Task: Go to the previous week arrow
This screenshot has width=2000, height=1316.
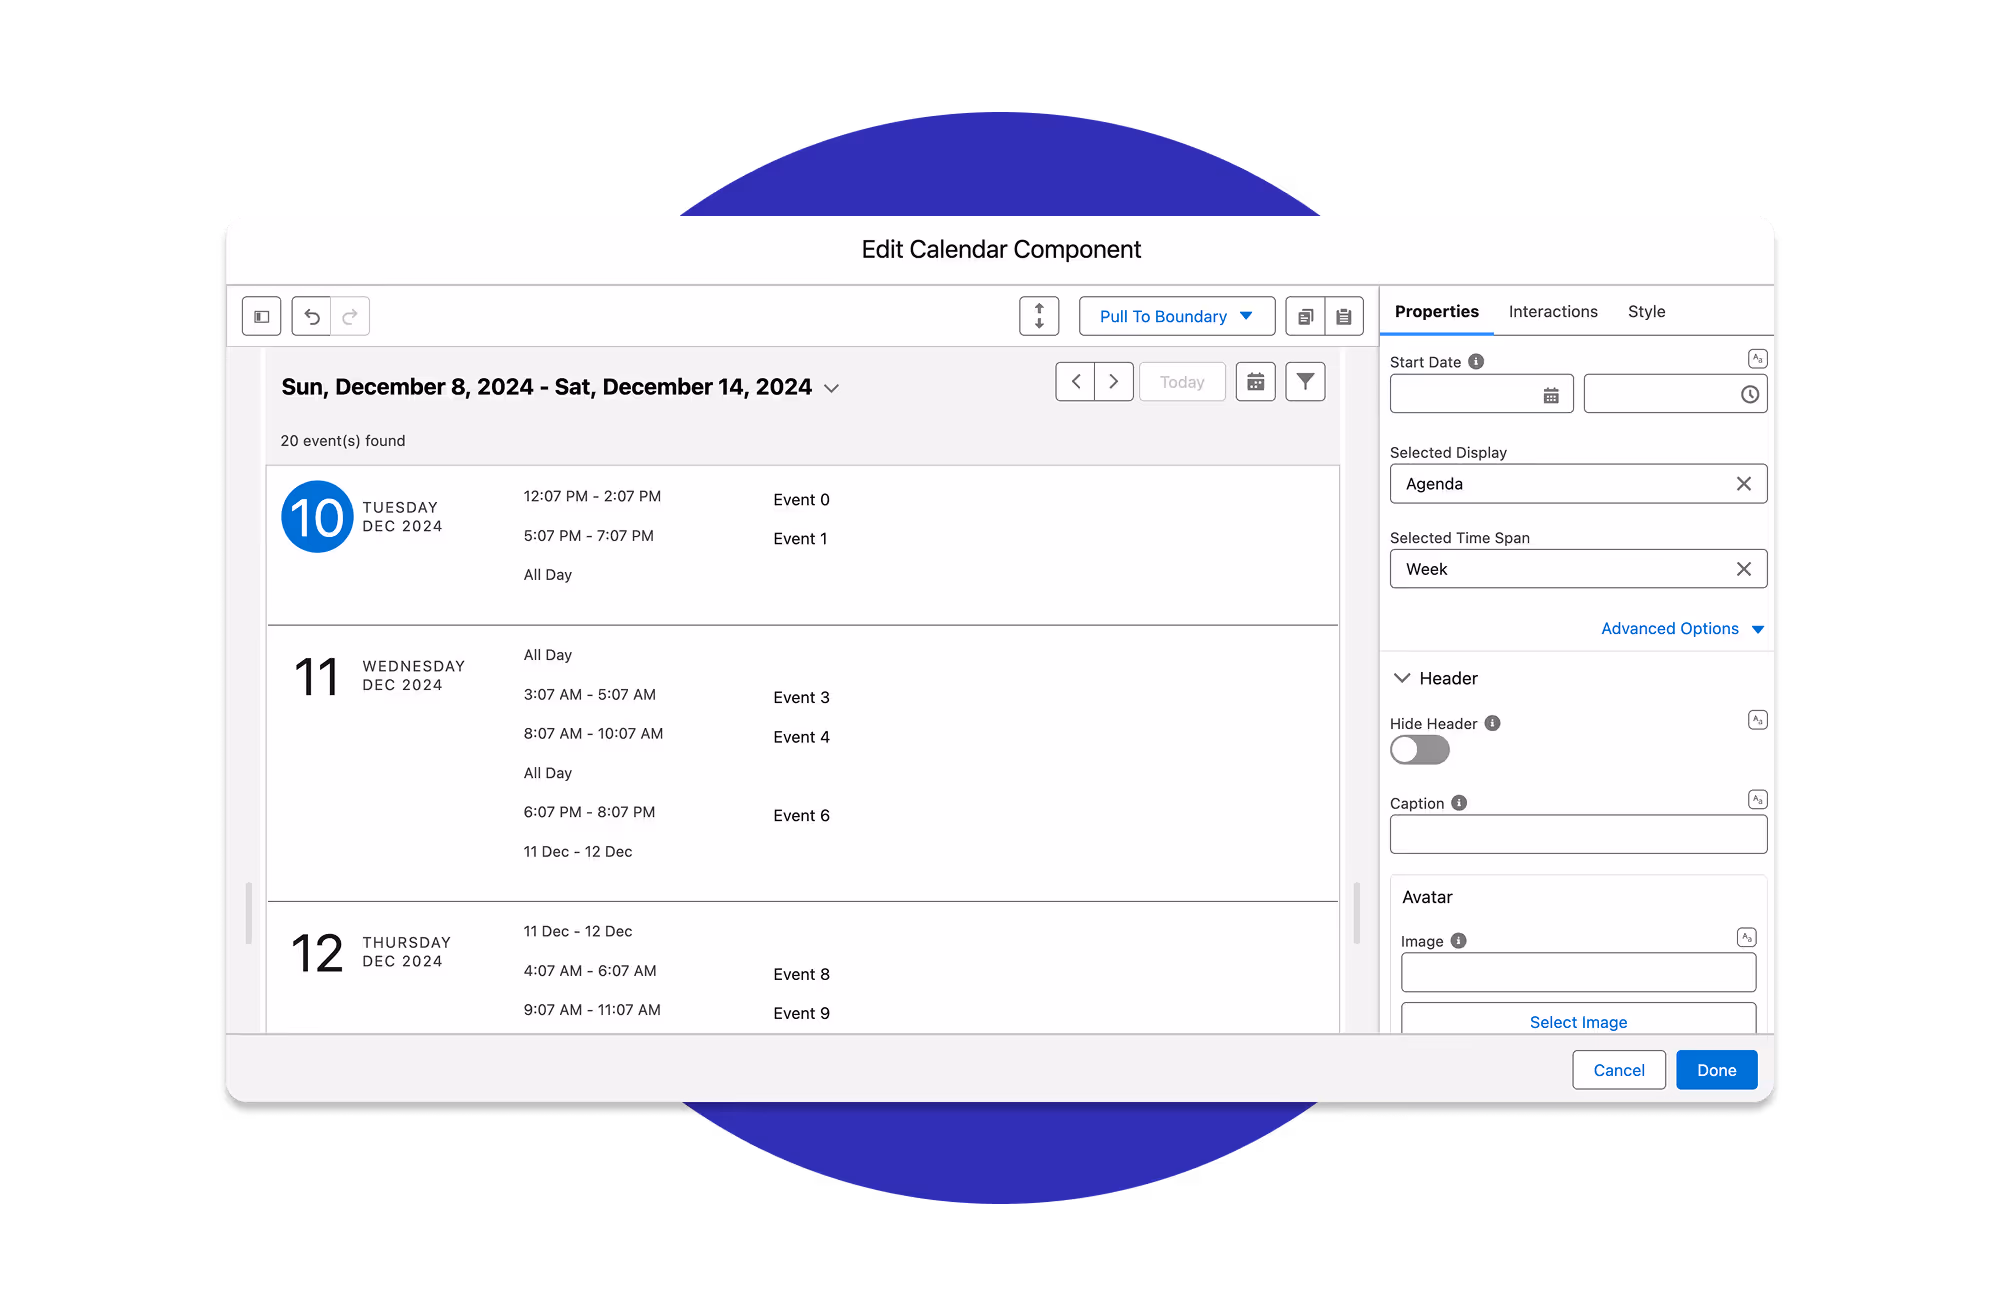Action: pyautogui.click(x=1076, y=382)
